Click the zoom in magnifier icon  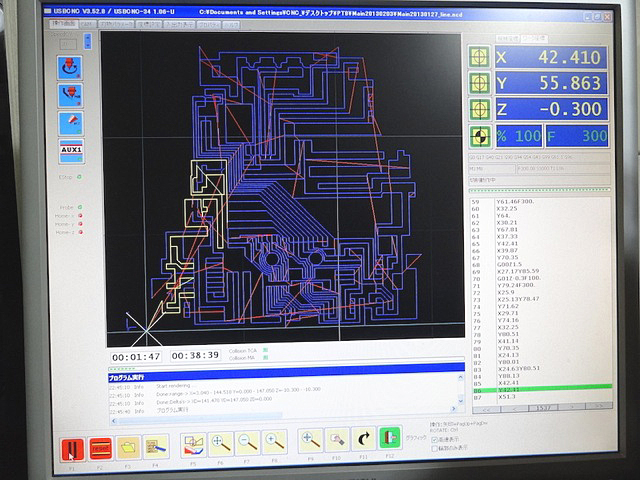222,442
